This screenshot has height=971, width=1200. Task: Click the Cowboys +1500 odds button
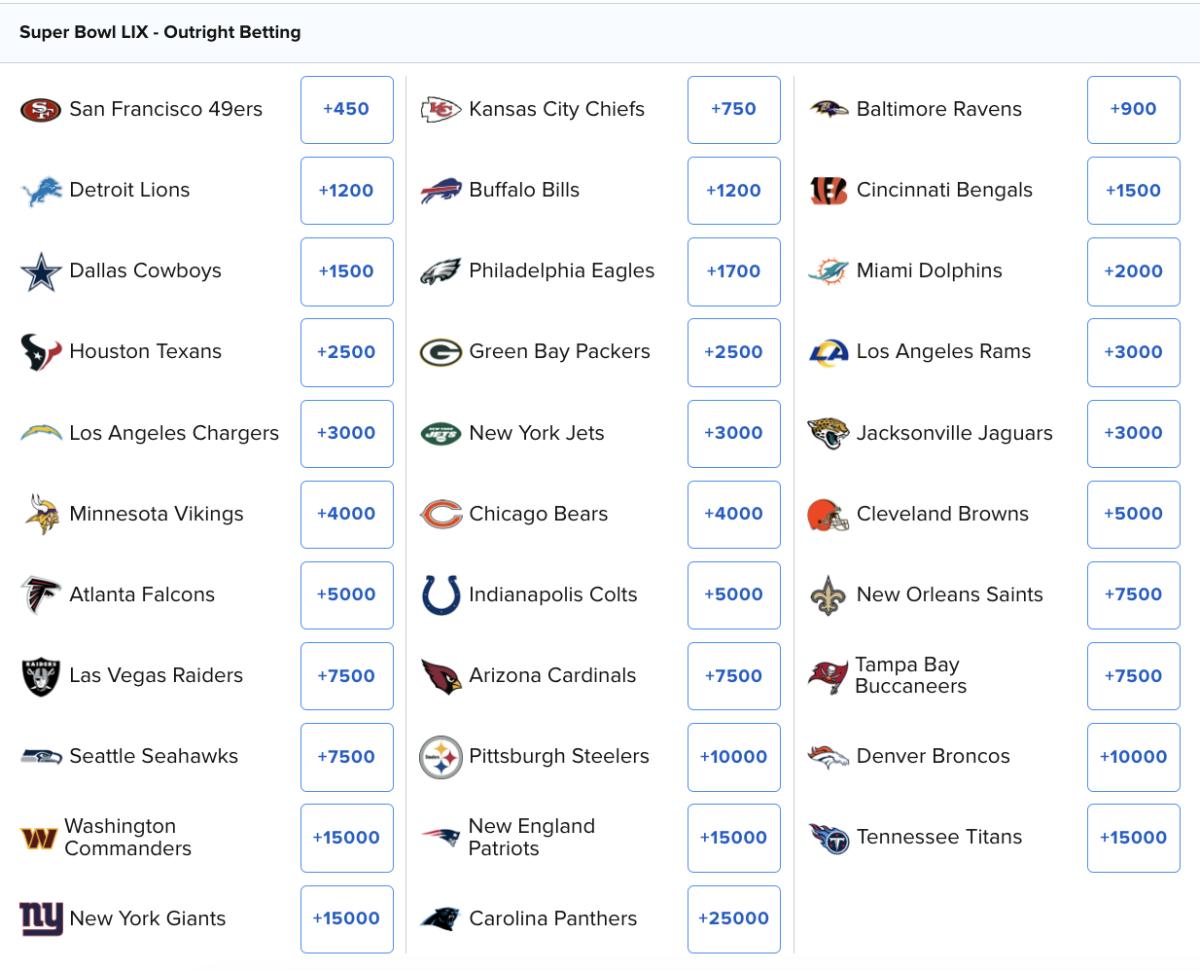[x=346, y=271]
